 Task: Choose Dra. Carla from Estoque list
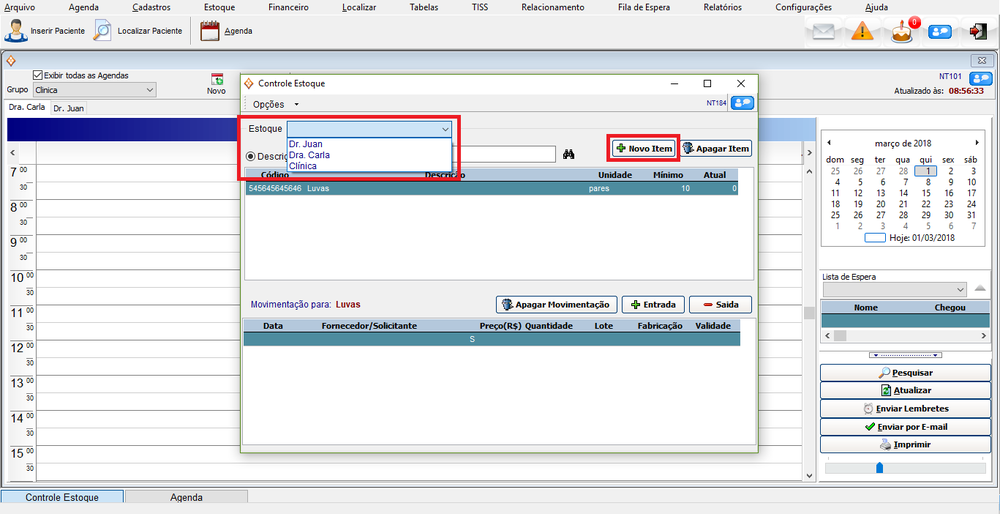coord(309,155)
